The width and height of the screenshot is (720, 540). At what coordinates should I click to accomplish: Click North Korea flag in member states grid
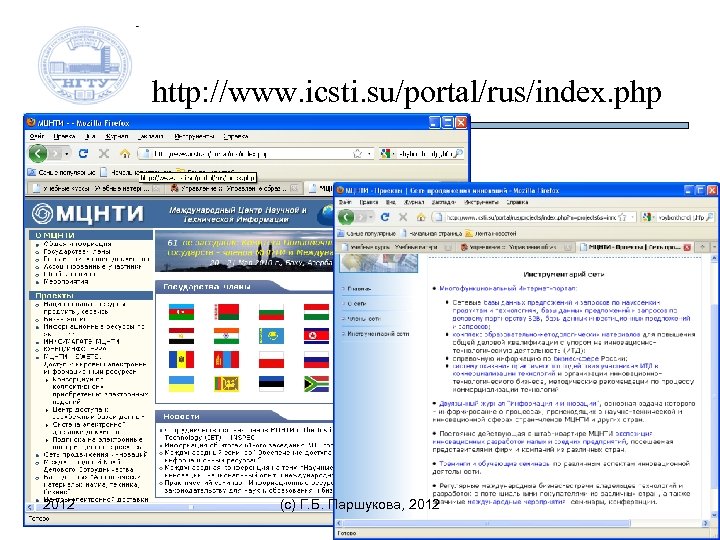316,336
